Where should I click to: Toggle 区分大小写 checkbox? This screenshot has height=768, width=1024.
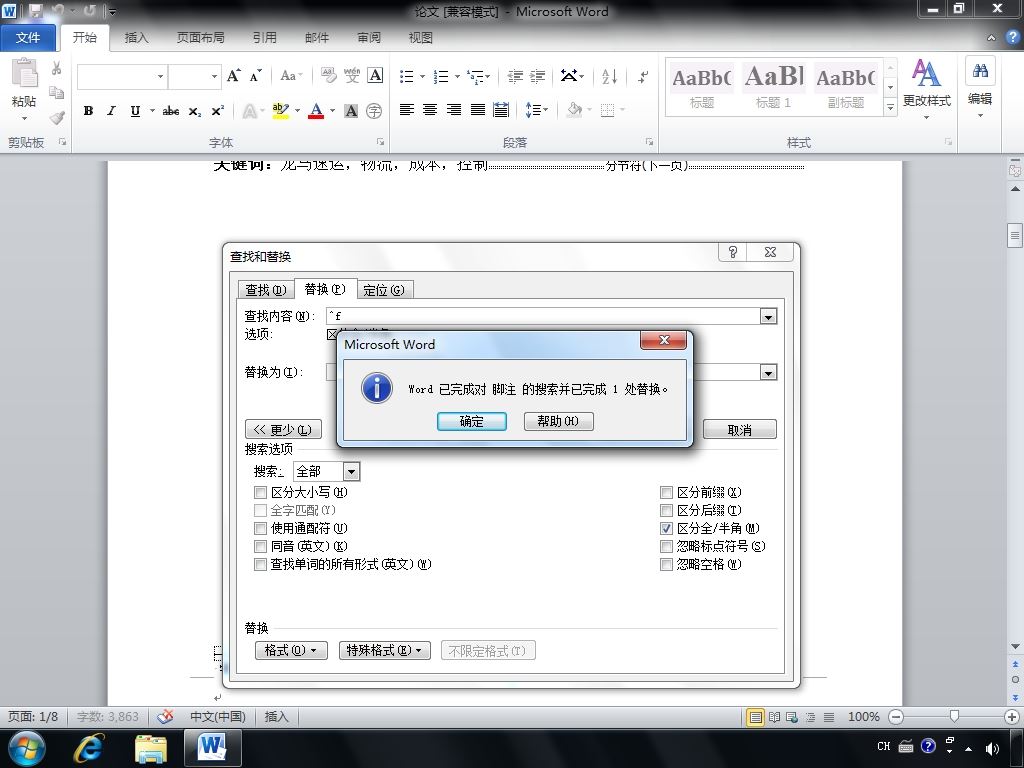[x=261, y=492]
